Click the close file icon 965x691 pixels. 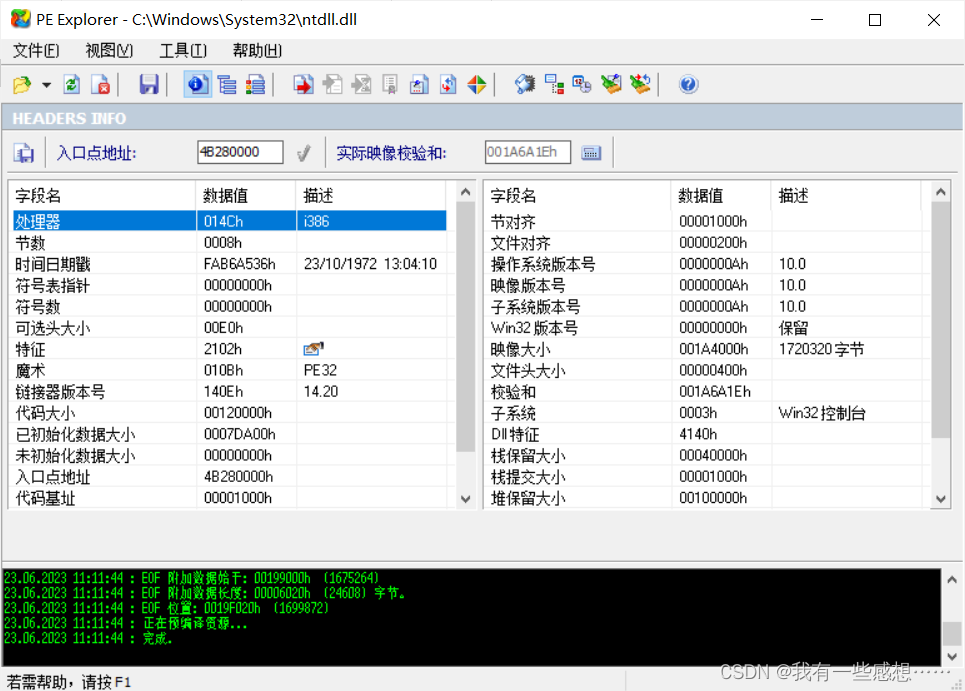click(101, 84)
